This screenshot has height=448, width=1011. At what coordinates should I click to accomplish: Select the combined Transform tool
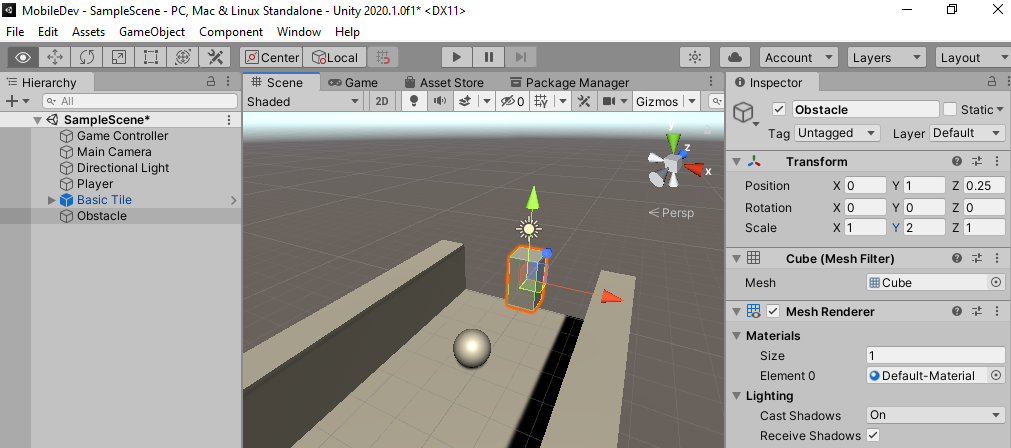pyautogui.click(x=182, y=57)
